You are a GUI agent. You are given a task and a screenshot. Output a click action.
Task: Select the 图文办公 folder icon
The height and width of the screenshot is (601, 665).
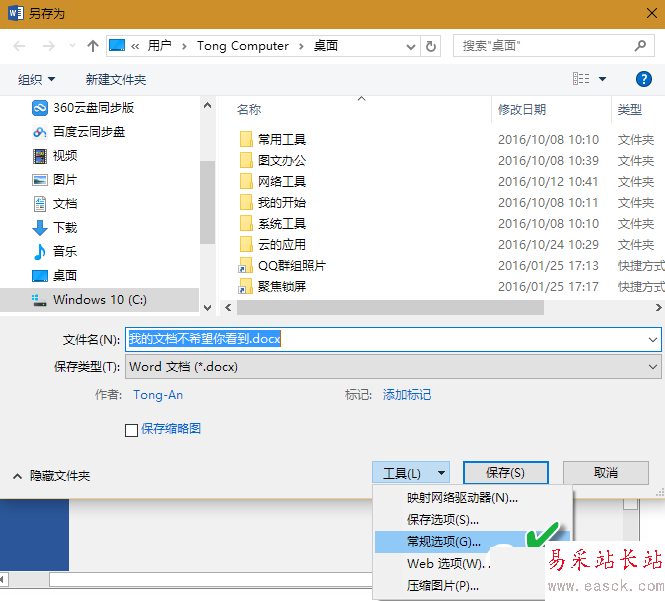coord(246,160)
